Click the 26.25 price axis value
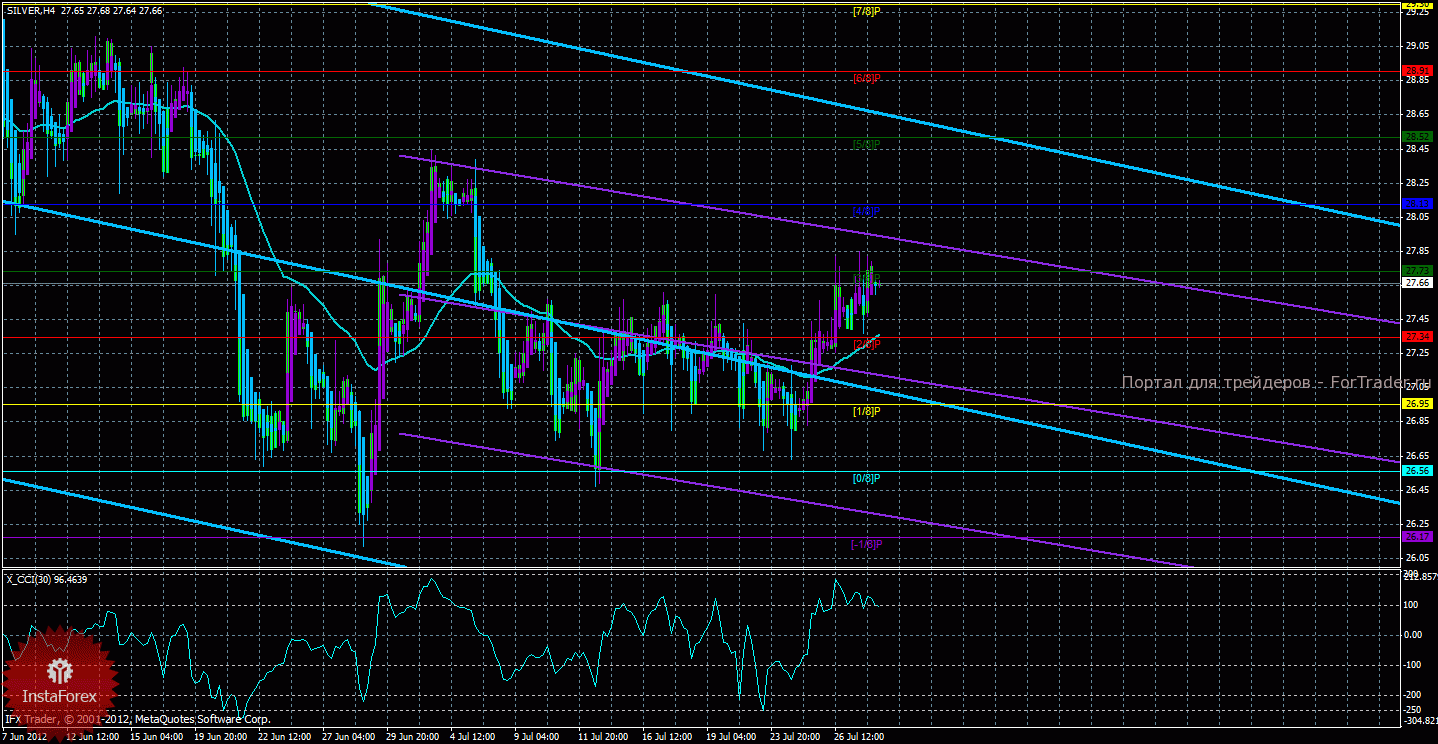 click(x=1418, y=524)
